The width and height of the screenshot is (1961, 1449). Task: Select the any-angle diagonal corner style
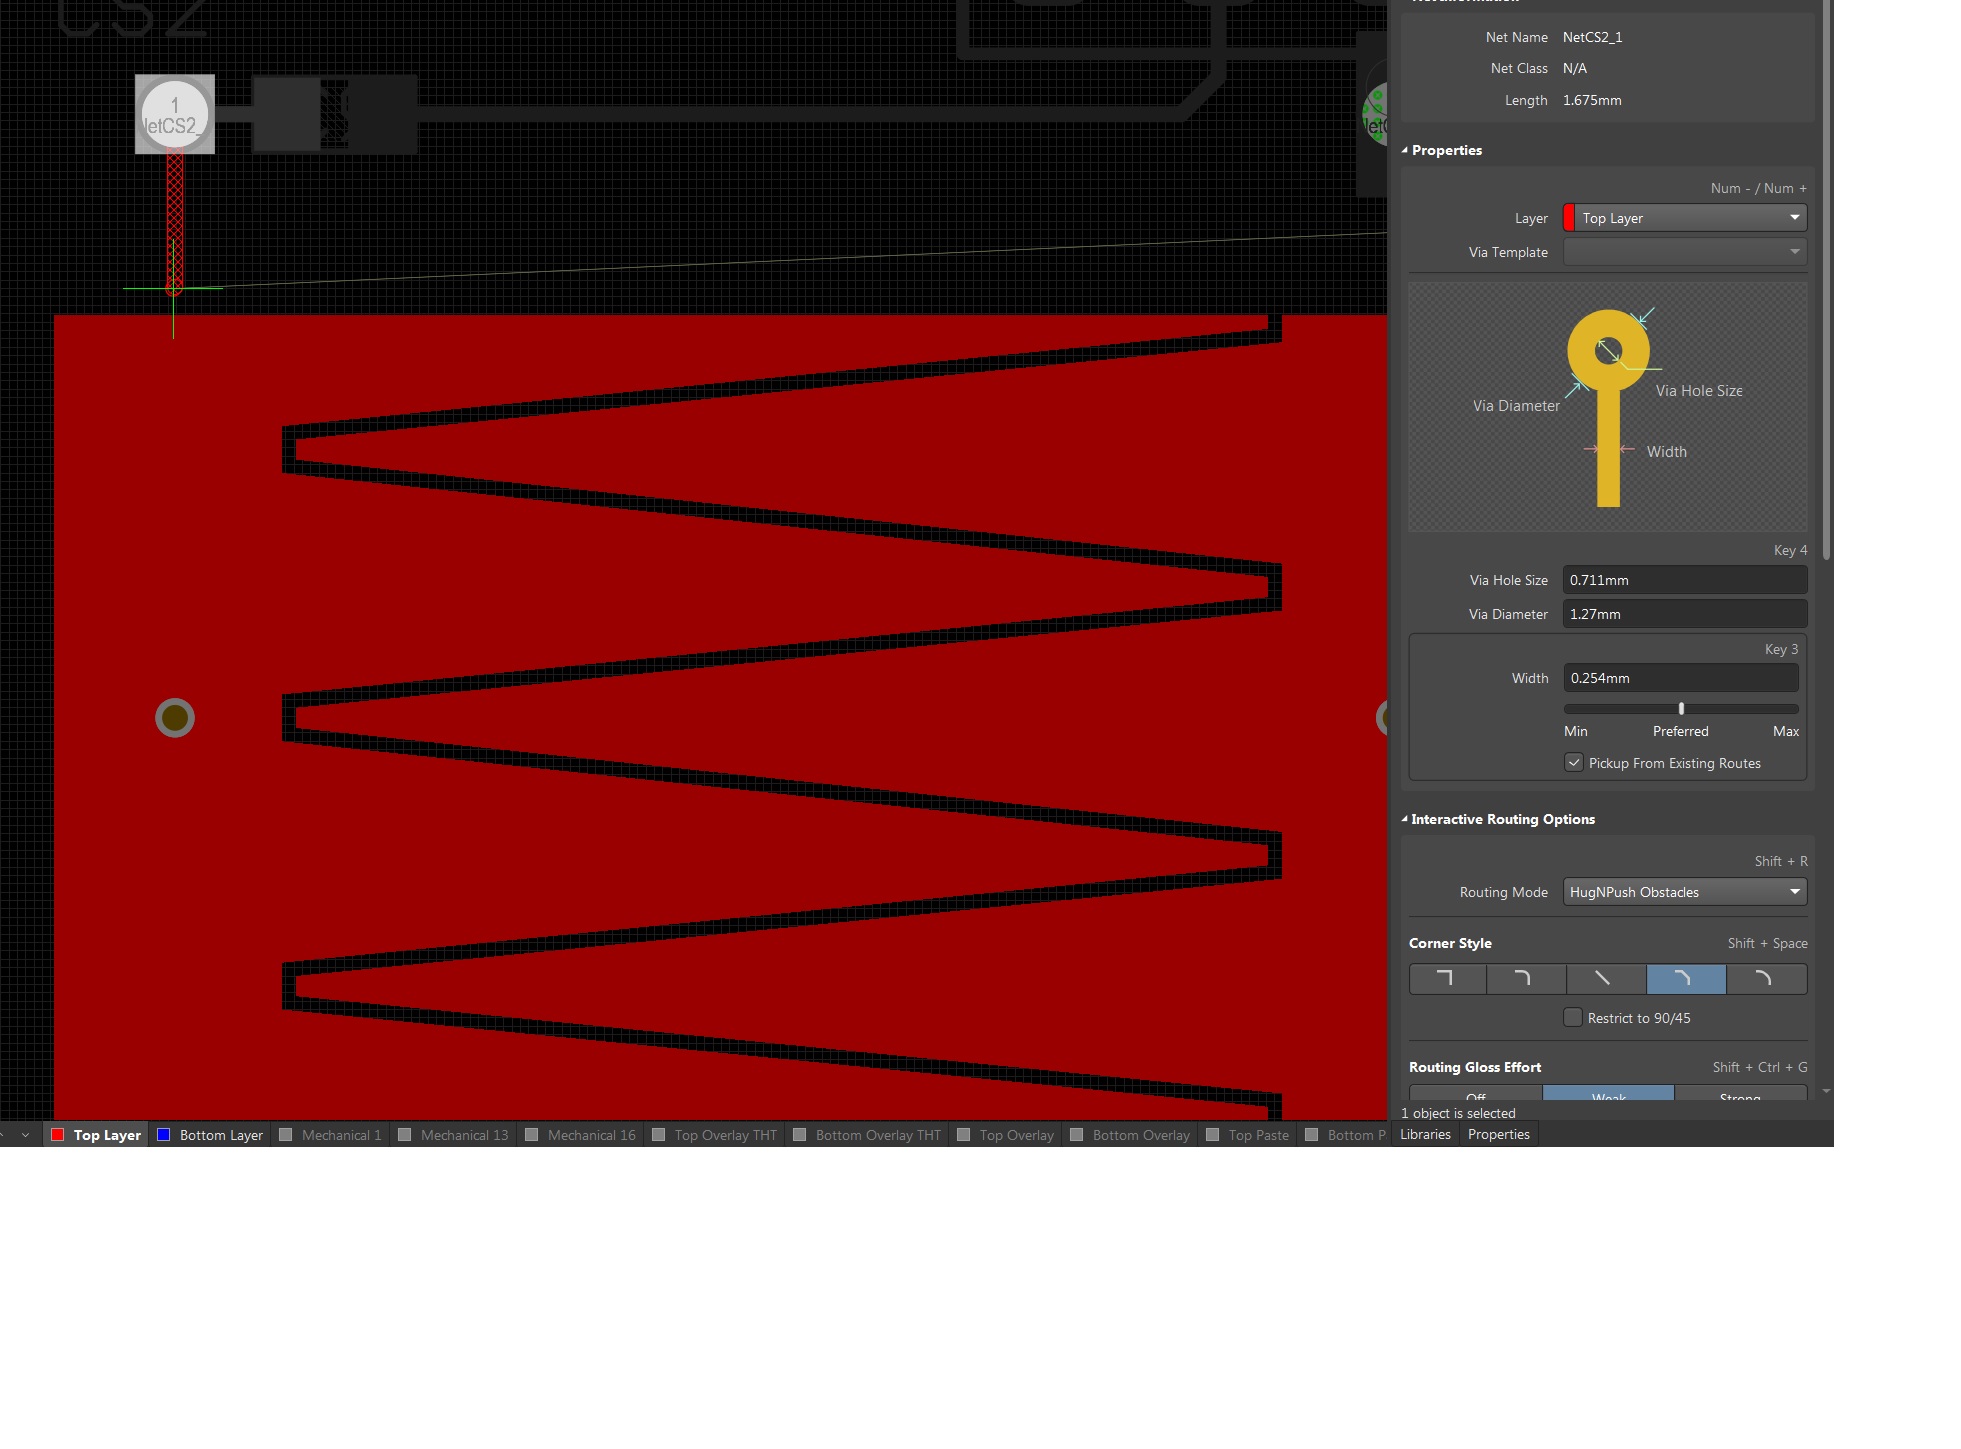pyautogui.click(x=1606, y=979)
